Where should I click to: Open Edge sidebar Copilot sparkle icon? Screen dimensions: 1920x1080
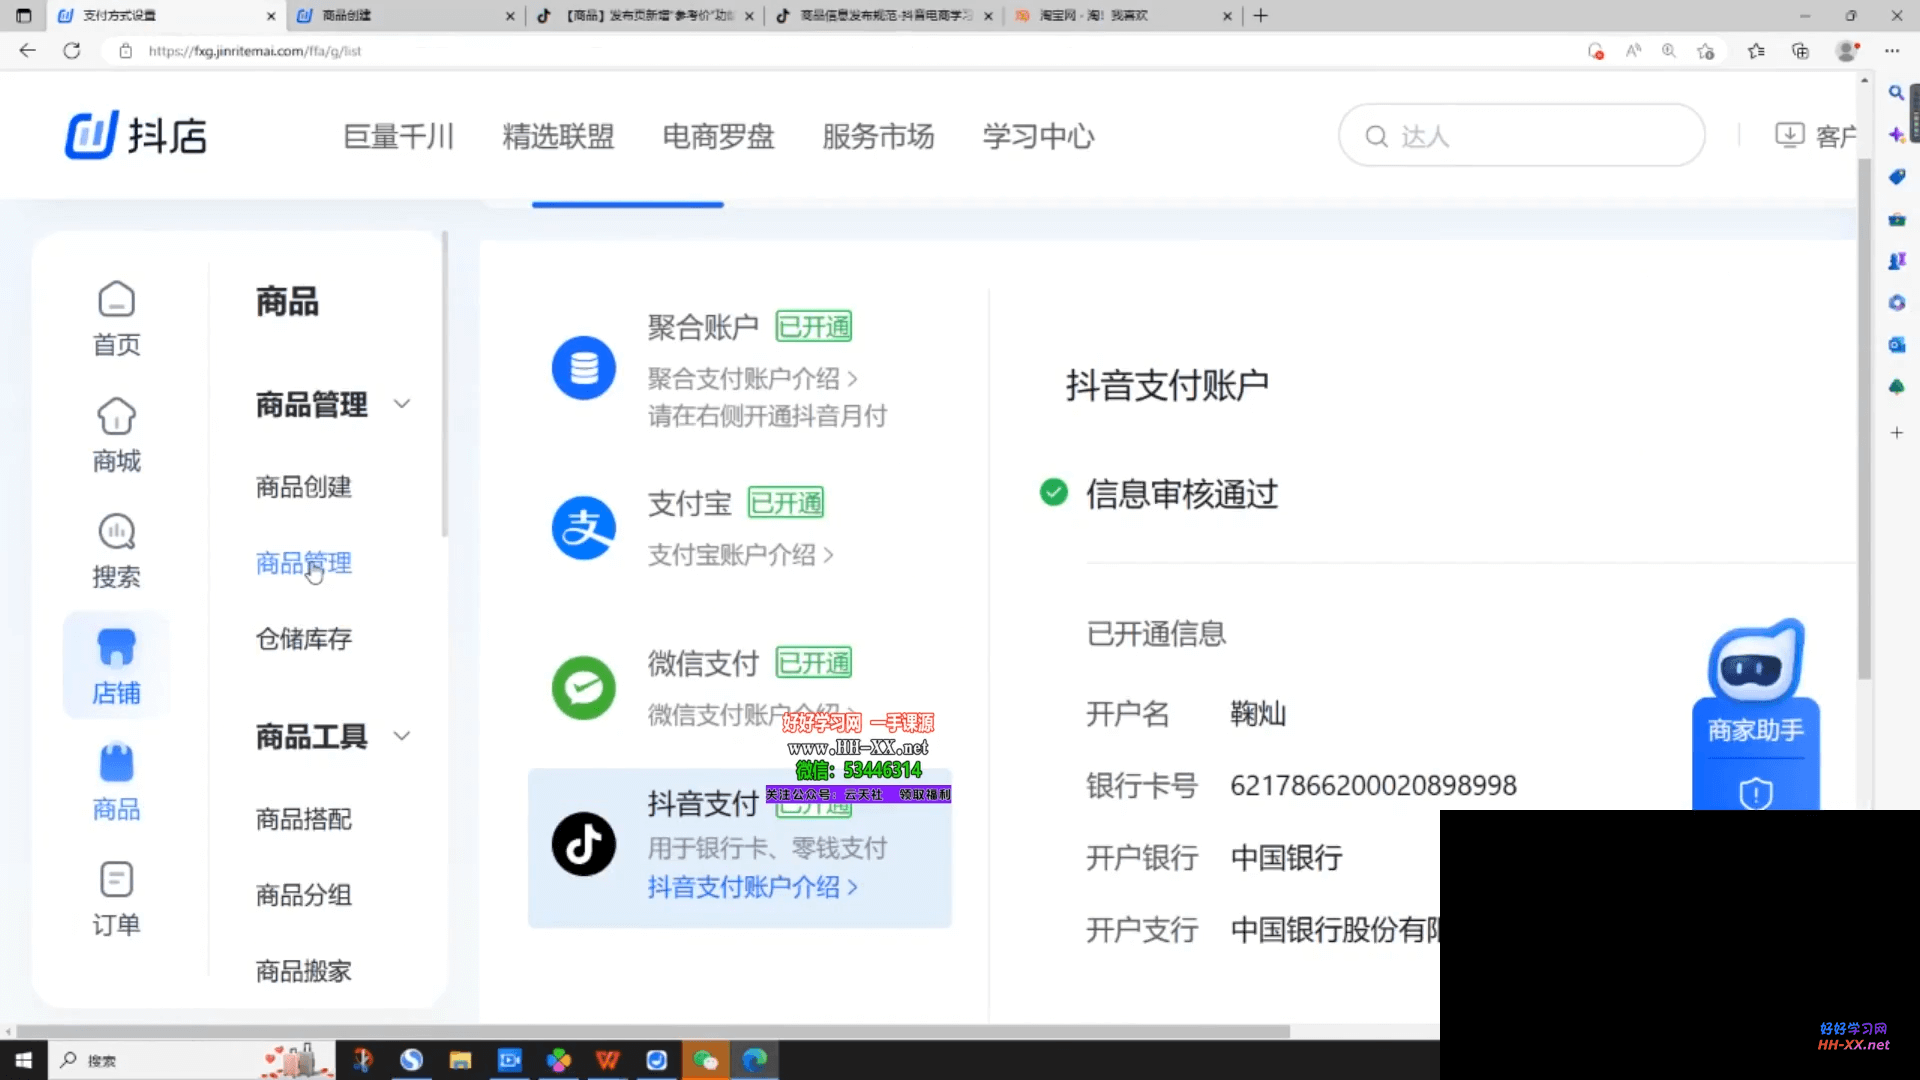(x=1896, y=134)
